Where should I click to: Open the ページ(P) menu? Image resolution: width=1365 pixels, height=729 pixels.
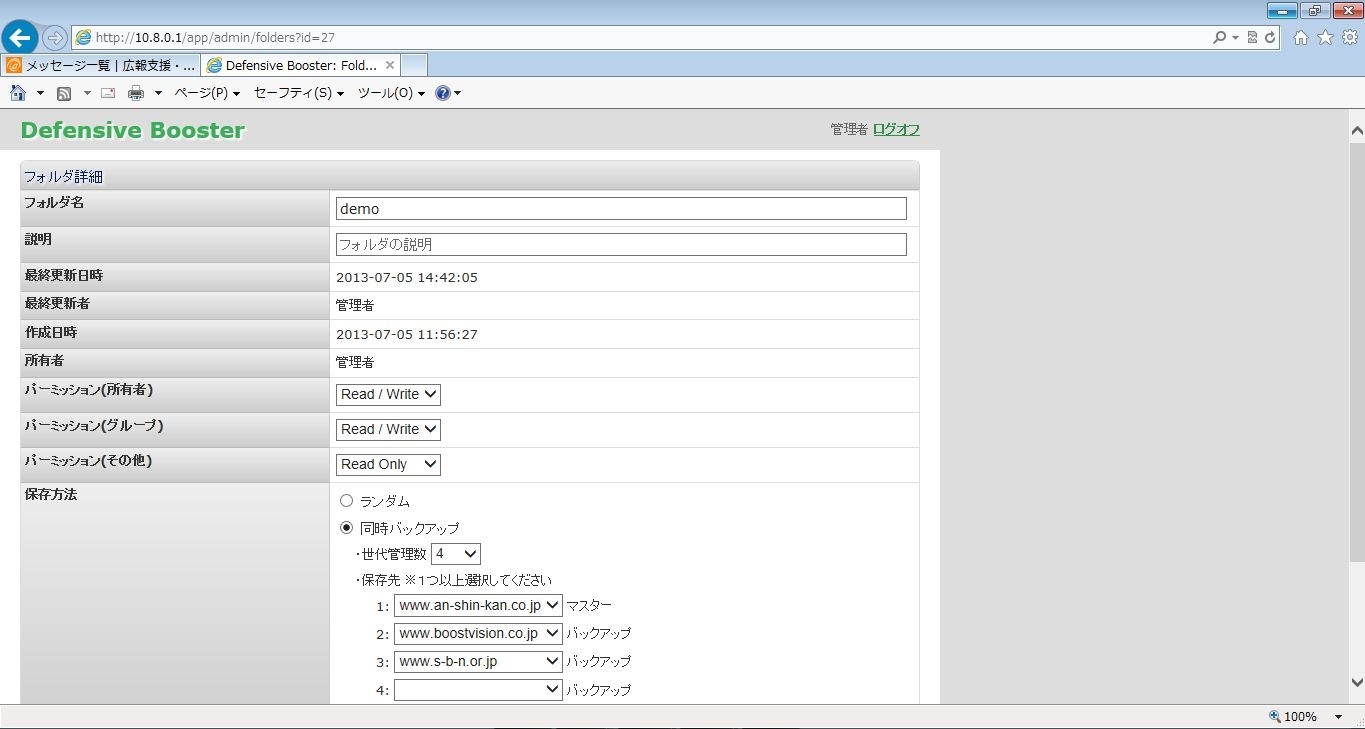[x=207, y=93]
